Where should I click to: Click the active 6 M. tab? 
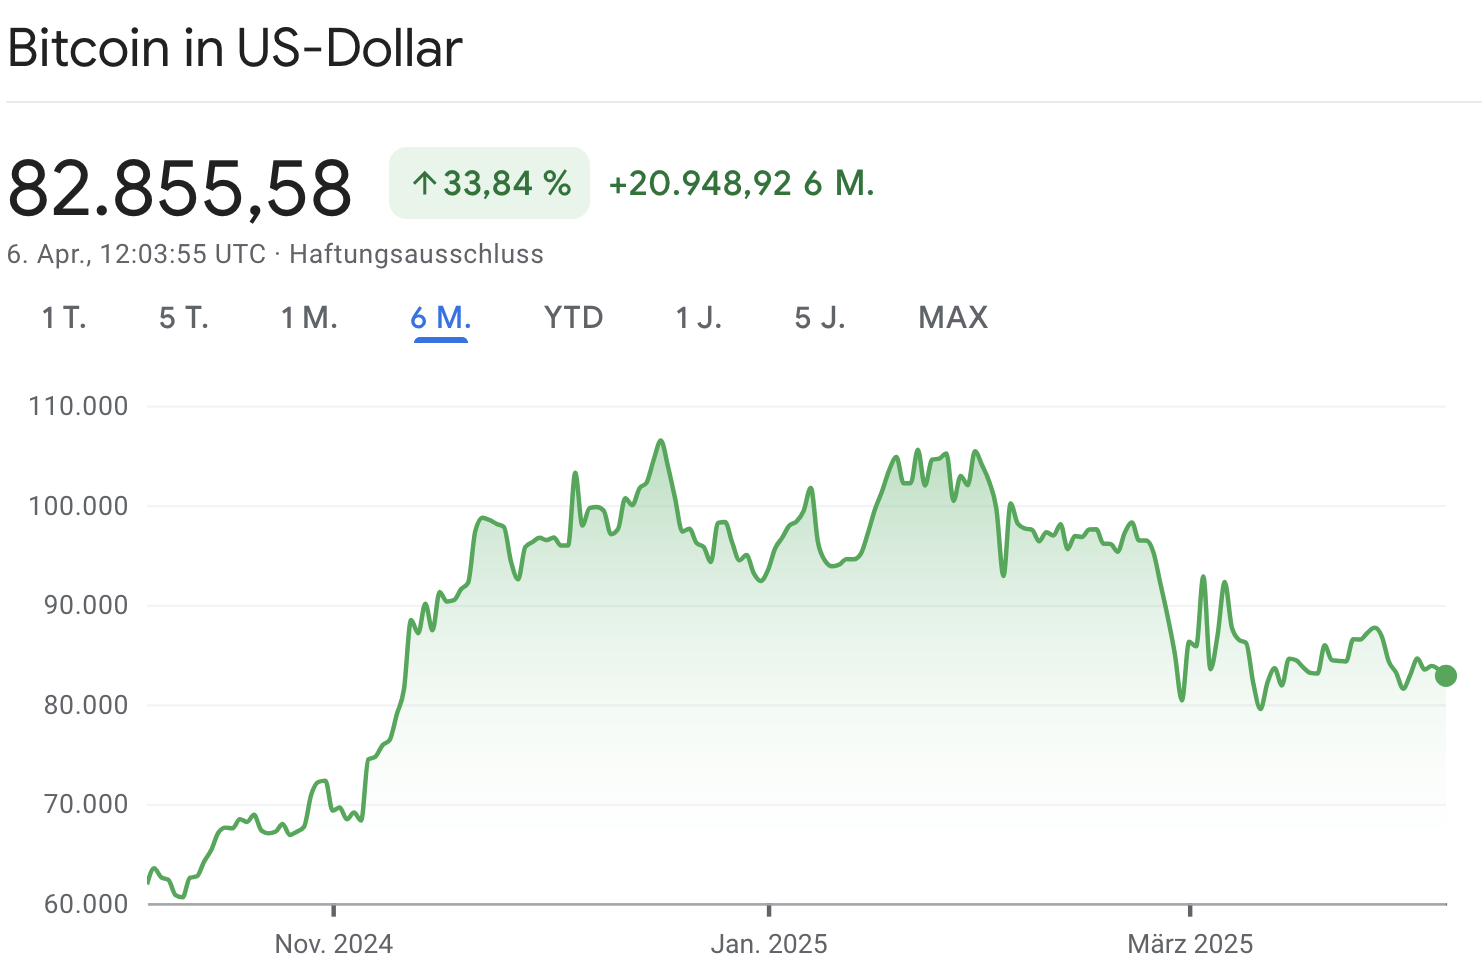pyautogui.click(x=441, y=318)
